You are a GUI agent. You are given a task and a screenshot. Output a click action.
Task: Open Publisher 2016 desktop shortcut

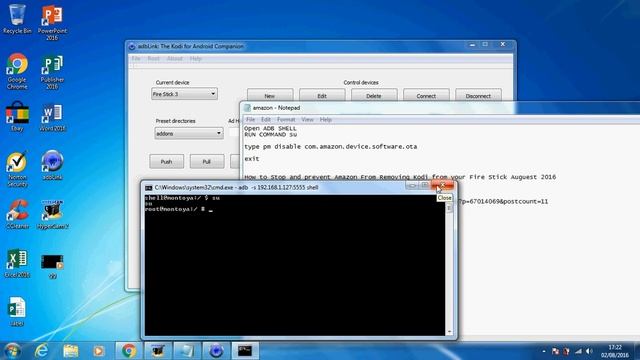52,72
